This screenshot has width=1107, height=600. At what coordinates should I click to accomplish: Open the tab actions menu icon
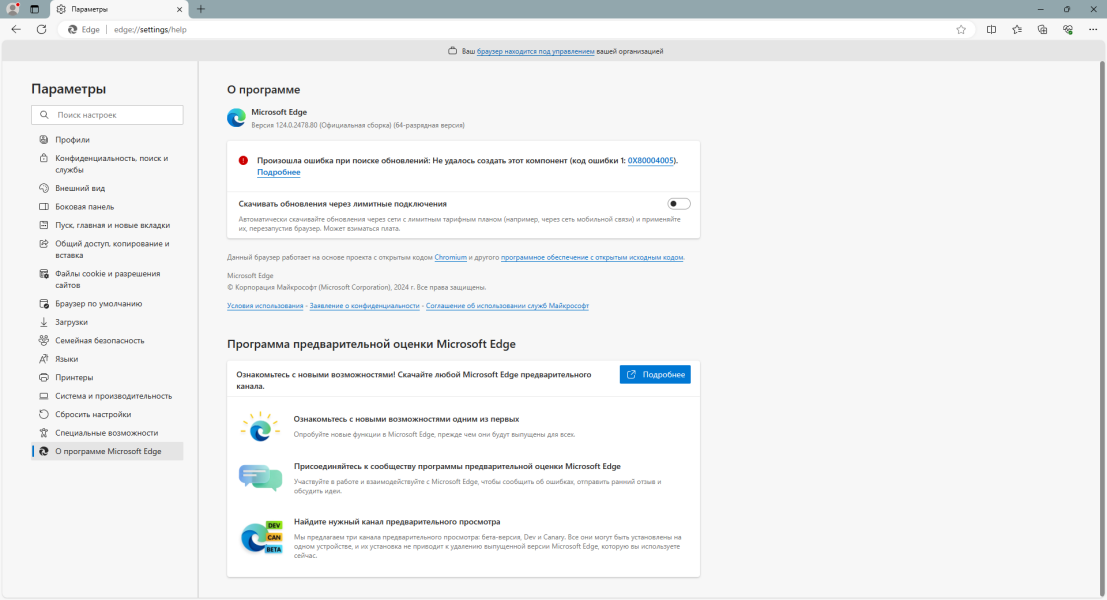[35, 9]
